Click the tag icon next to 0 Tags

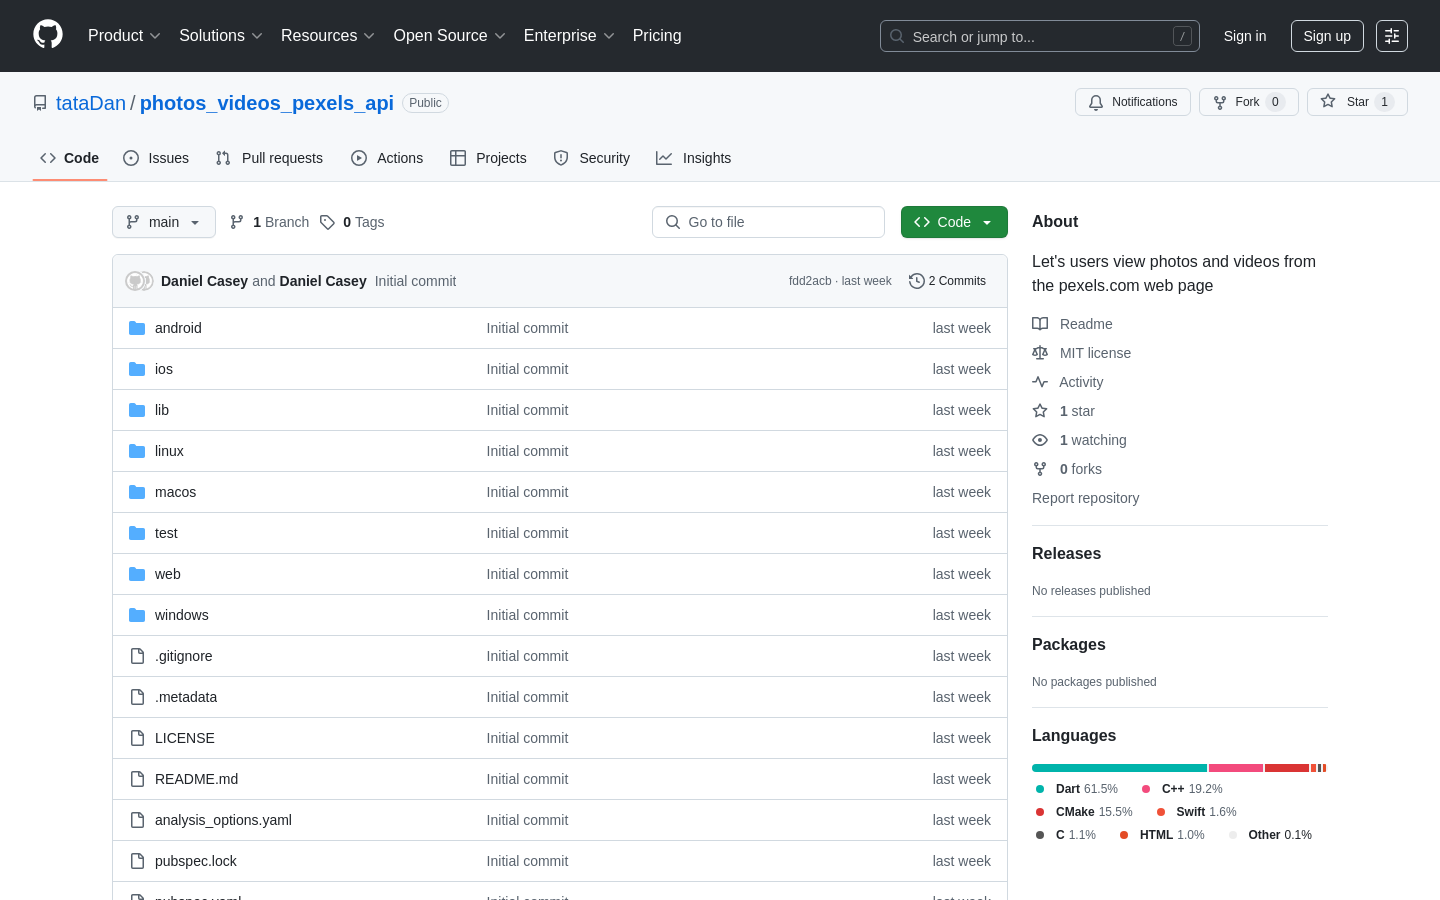click(327, 222)
